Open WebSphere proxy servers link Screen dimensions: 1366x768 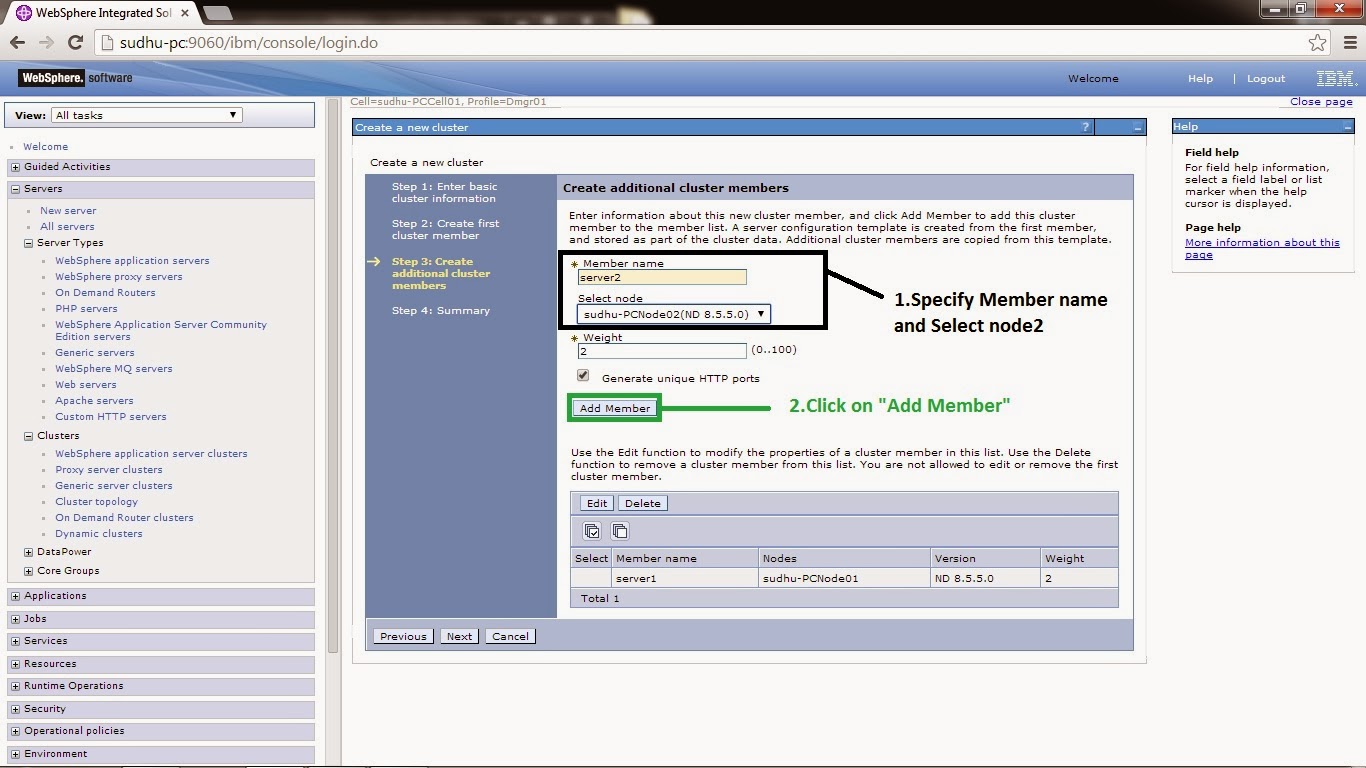[x=119, y=277]
